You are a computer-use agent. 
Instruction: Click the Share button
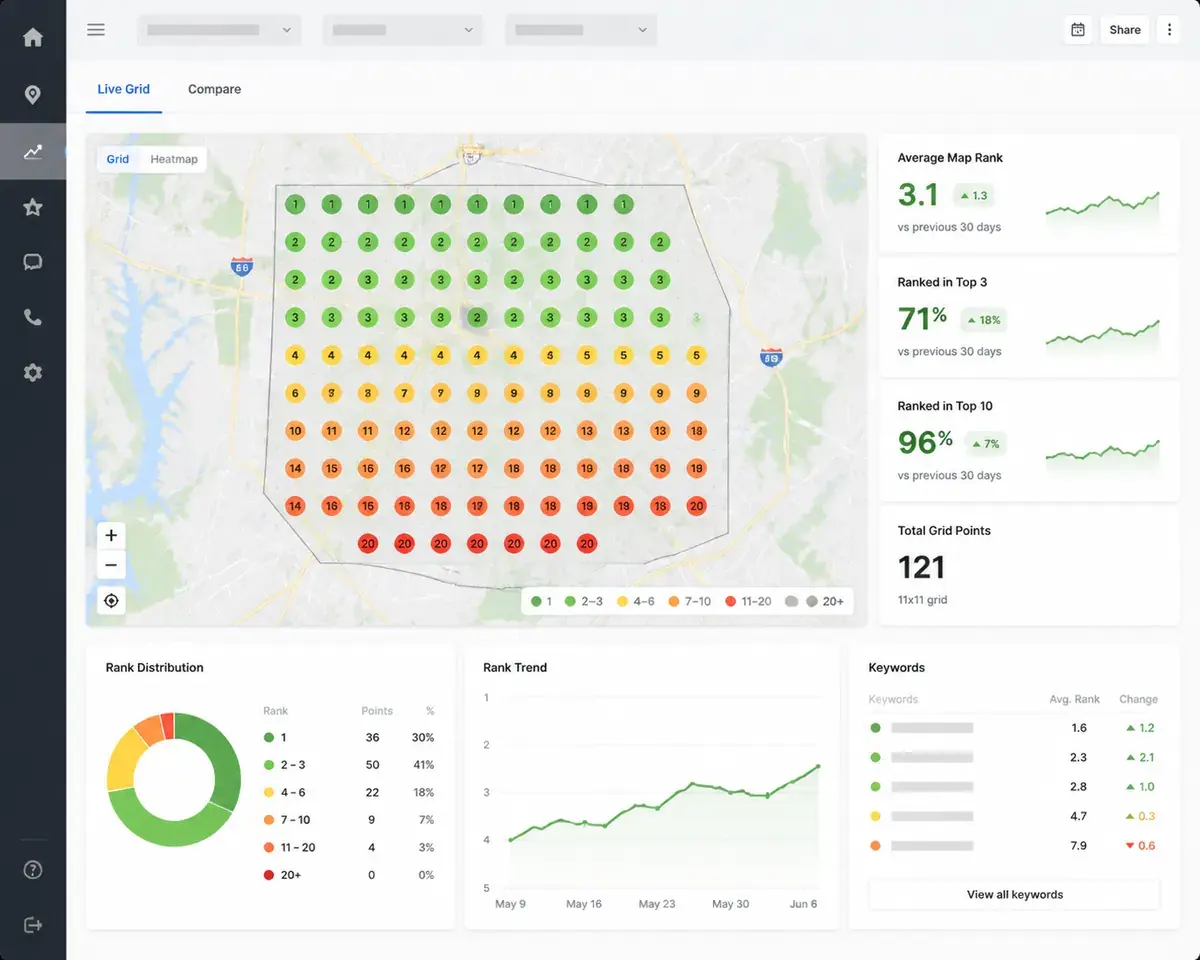(x=1125, y=30)
